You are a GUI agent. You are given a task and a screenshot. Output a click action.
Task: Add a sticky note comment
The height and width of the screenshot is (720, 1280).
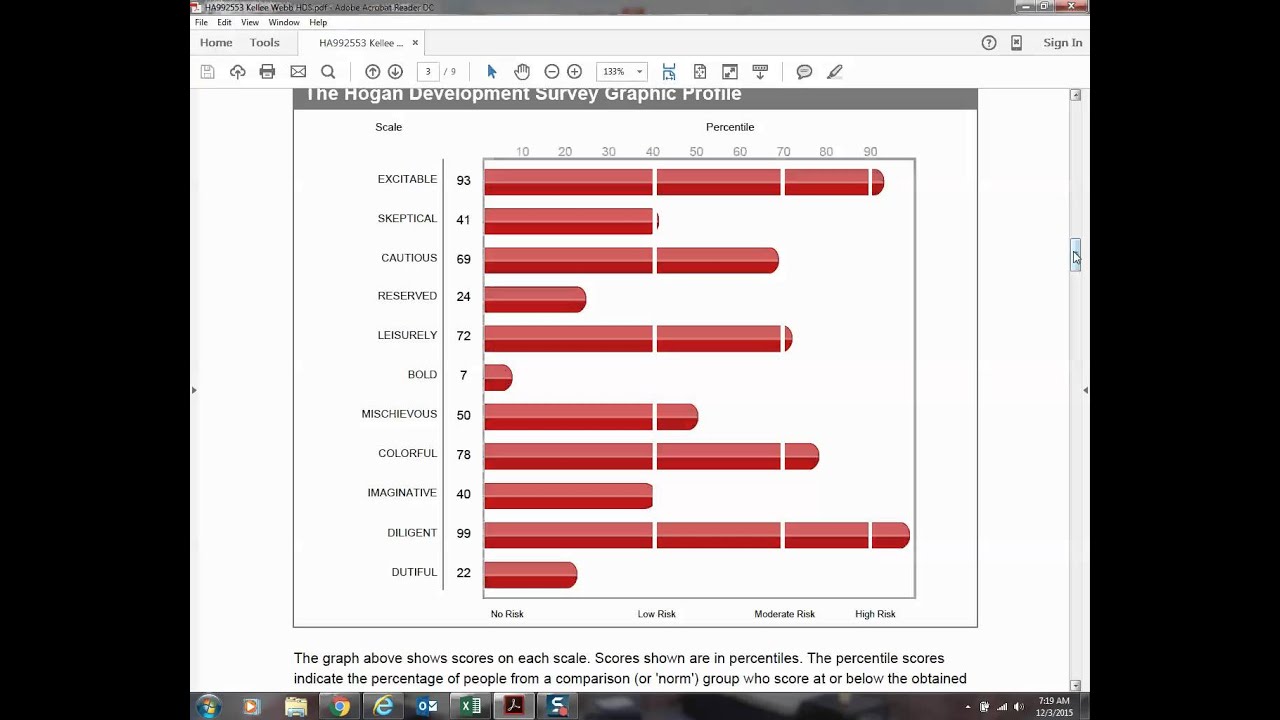pos(804,71)
